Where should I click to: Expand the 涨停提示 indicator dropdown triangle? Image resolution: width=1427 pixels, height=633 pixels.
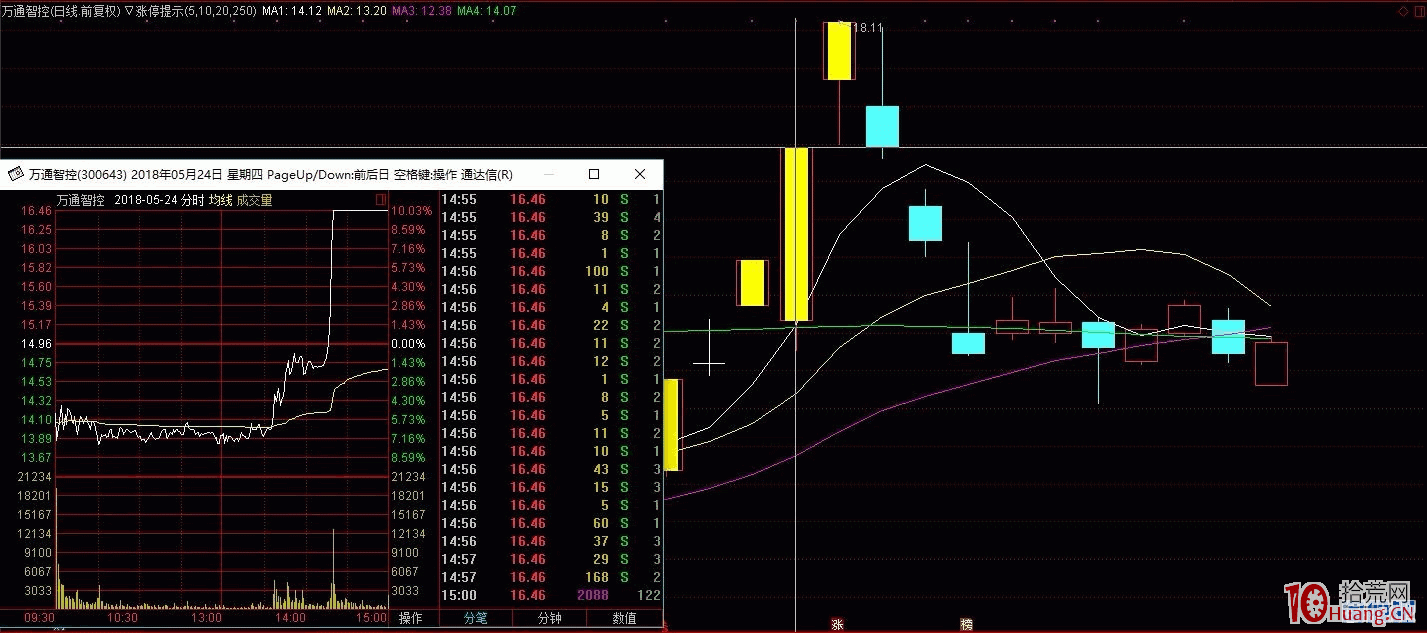click(129, 10)
